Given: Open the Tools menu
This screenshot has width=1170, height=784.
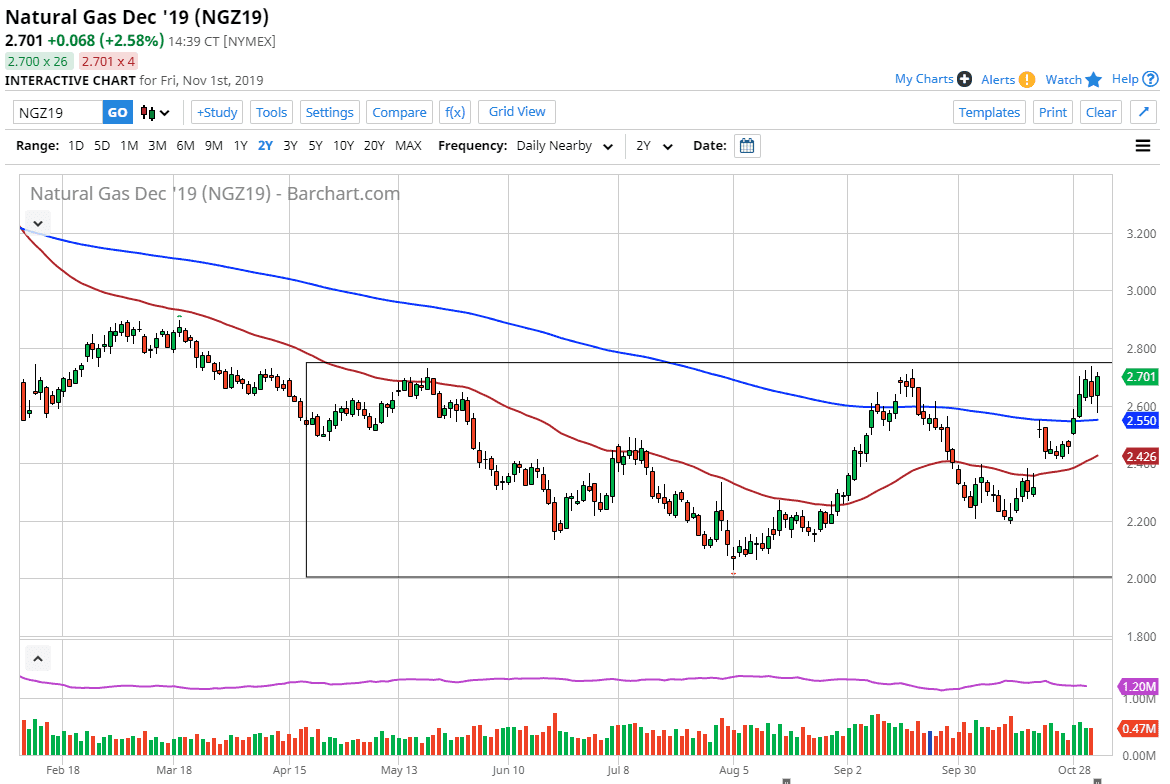Looking at the screenshot, I should [x=271, y=112].
